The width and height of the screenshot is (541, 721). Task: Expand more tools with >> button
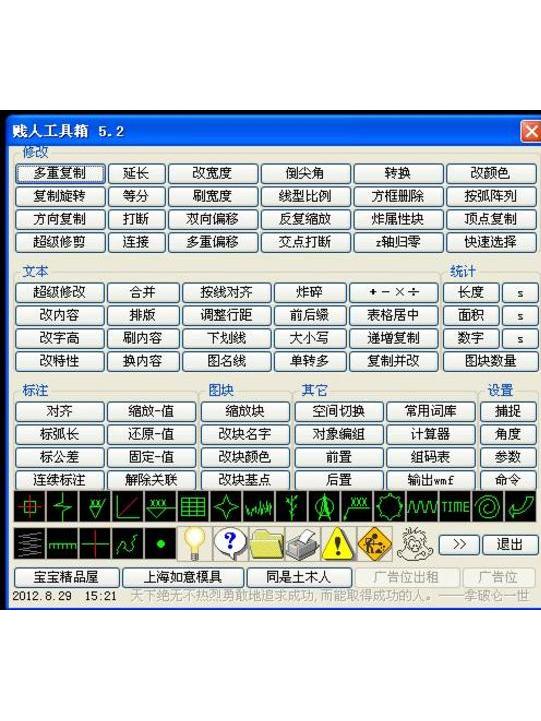tap(459, 544)
